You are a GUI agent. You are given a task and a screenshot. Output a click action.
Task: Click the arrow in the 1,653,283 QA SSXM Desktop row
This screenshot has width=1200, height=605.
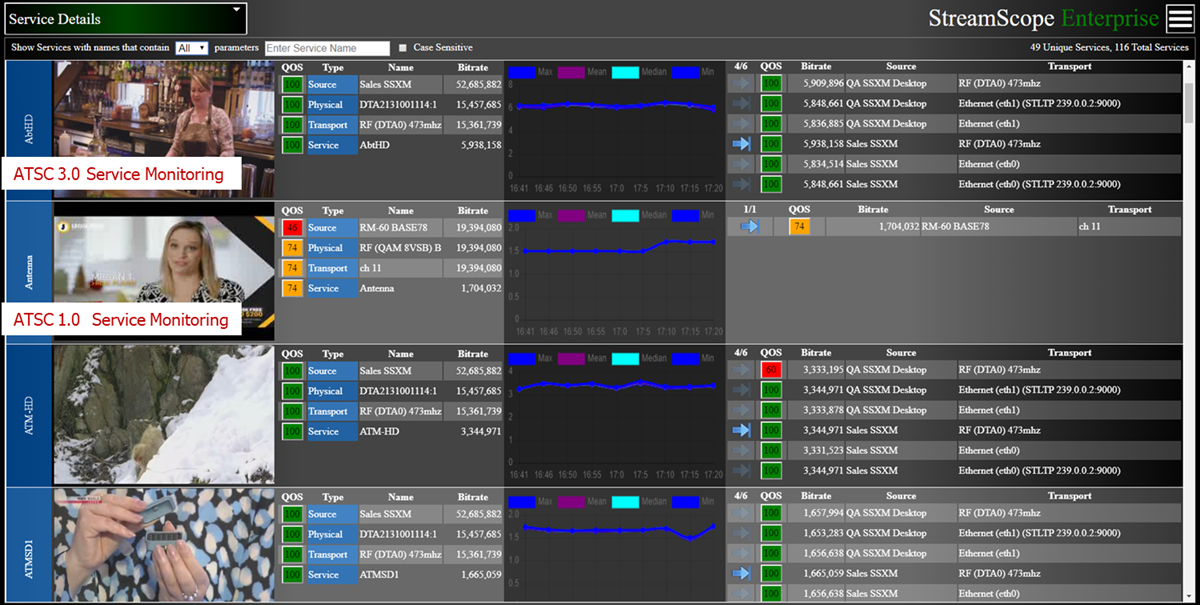[741, 533]
